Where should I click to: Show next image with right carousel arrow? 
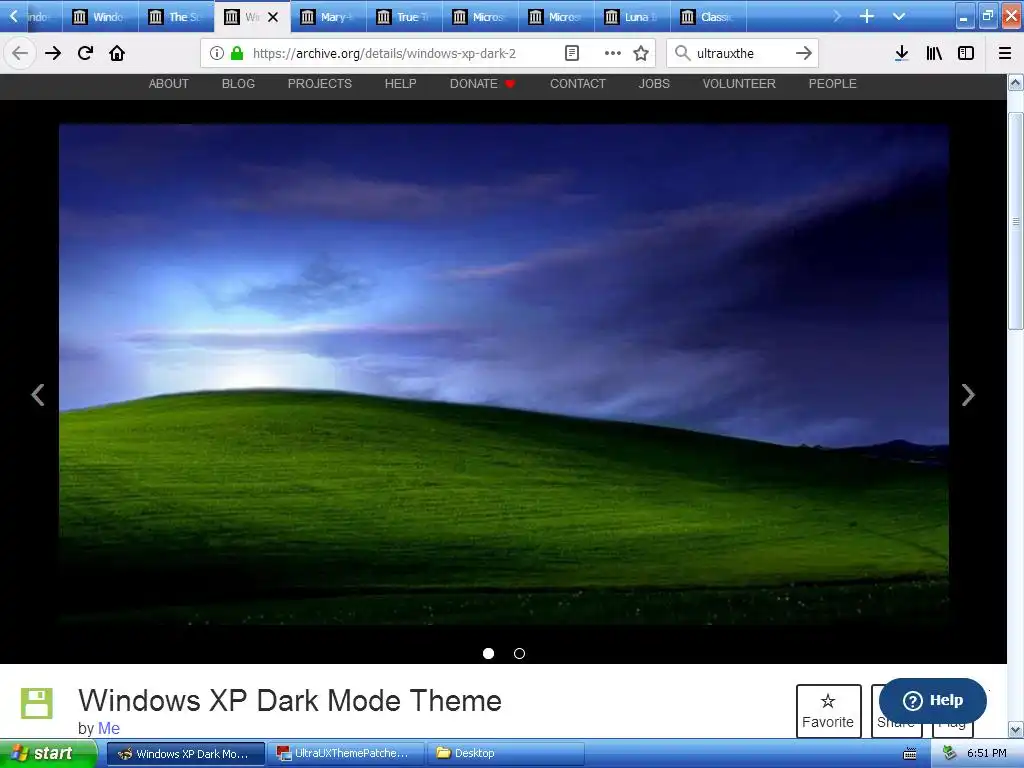coord(968,394)
